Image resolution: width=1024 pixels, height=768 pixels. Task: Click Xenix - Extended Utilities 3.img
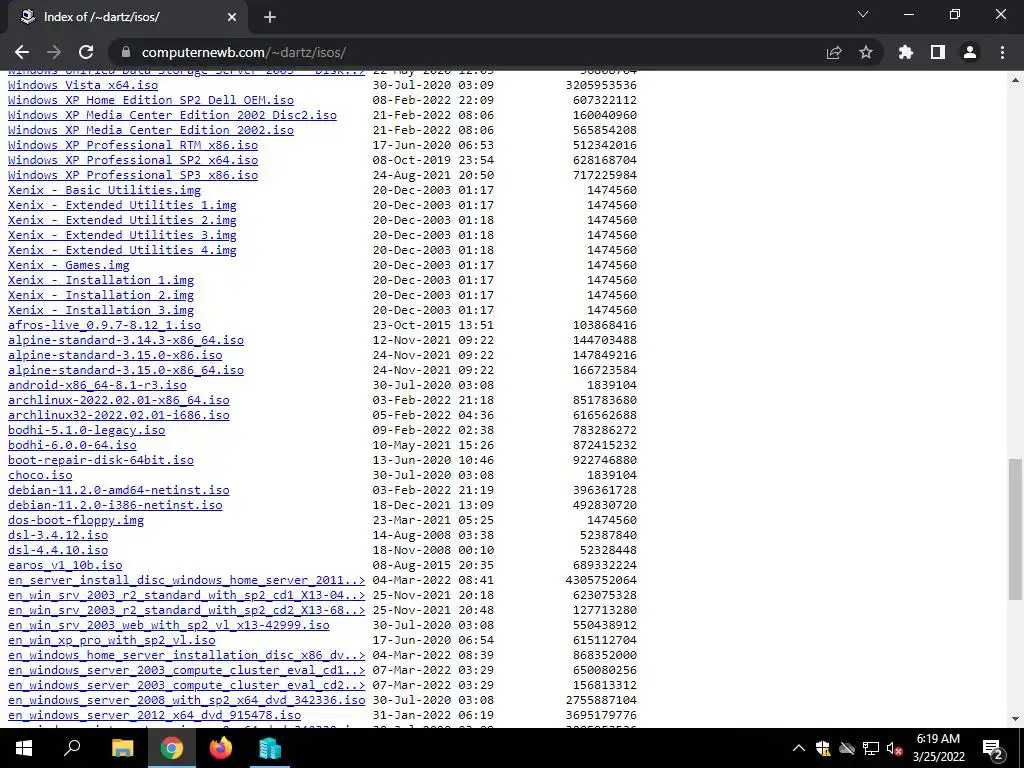(x=122, y=235)
